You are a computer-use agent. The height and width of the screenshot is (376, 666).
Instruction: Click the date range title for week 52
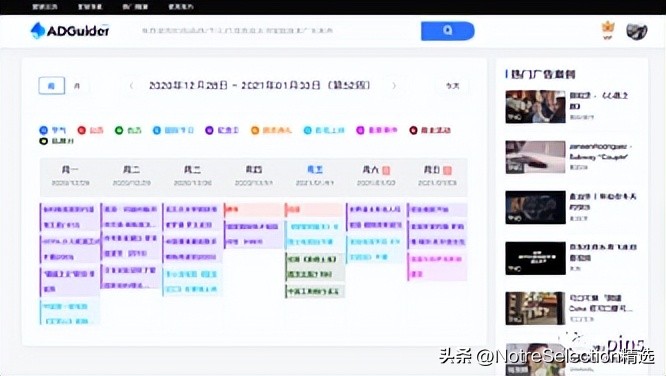[260, 85]
